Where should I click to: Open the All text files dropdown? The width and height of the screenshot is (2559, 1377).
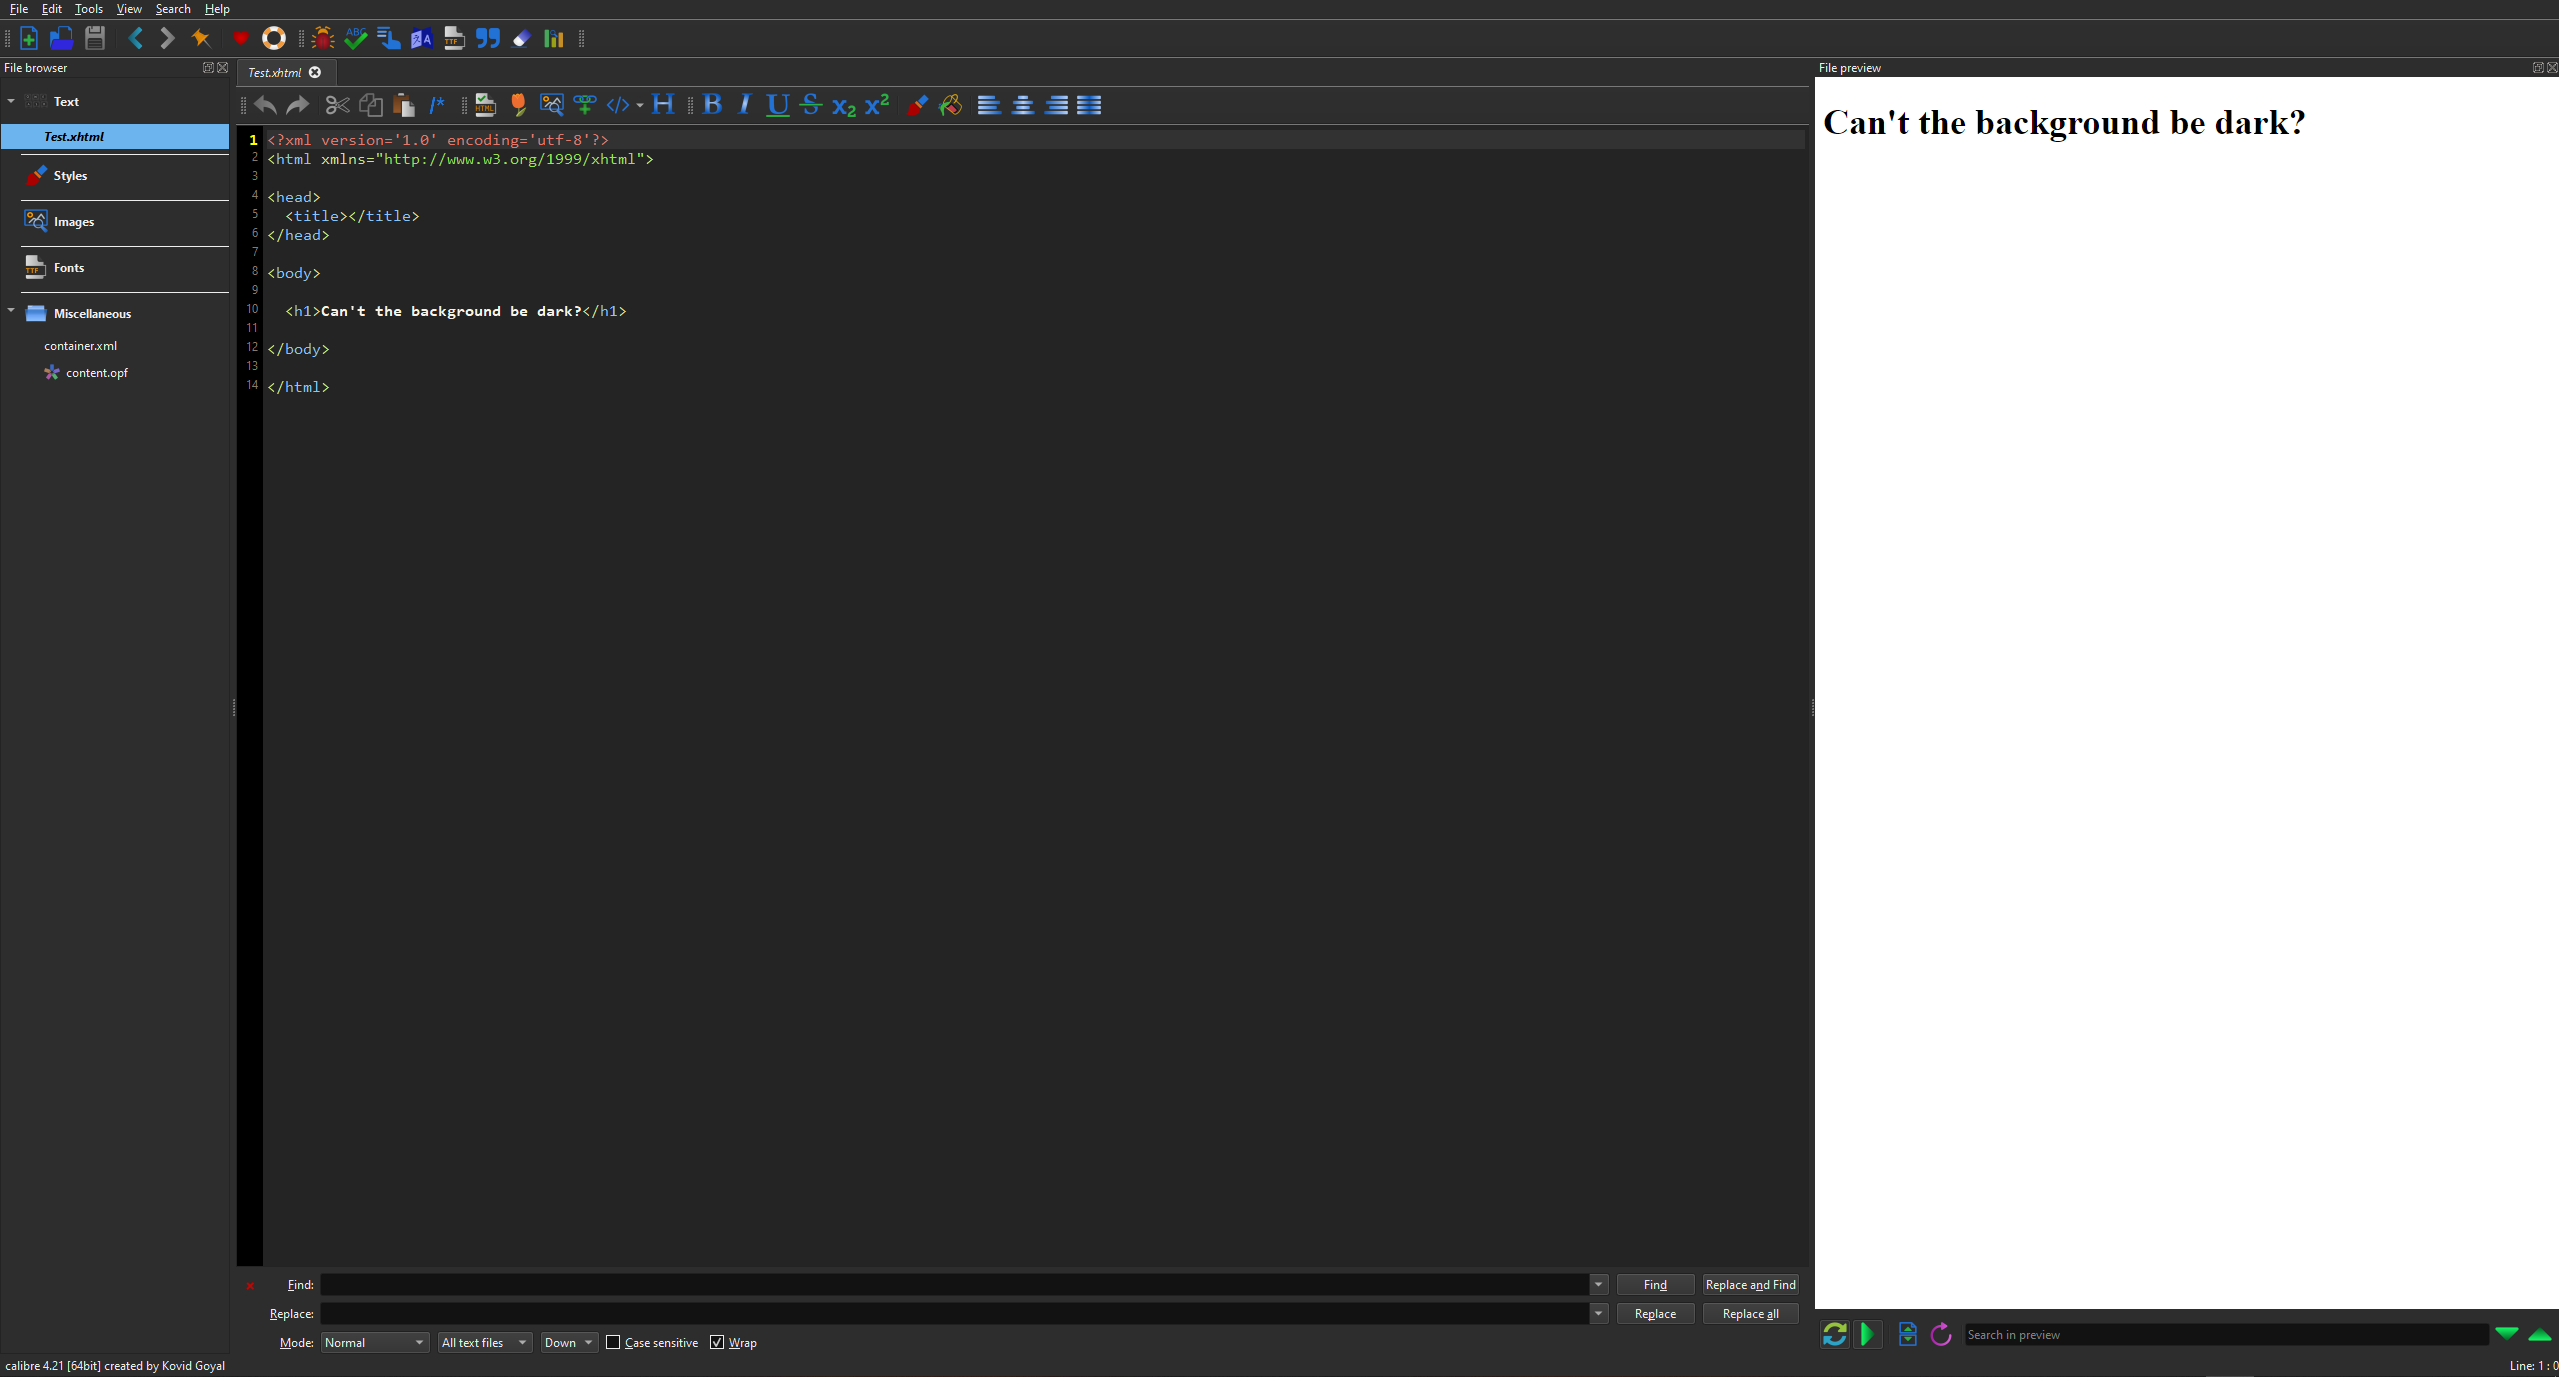point(484,1342)
